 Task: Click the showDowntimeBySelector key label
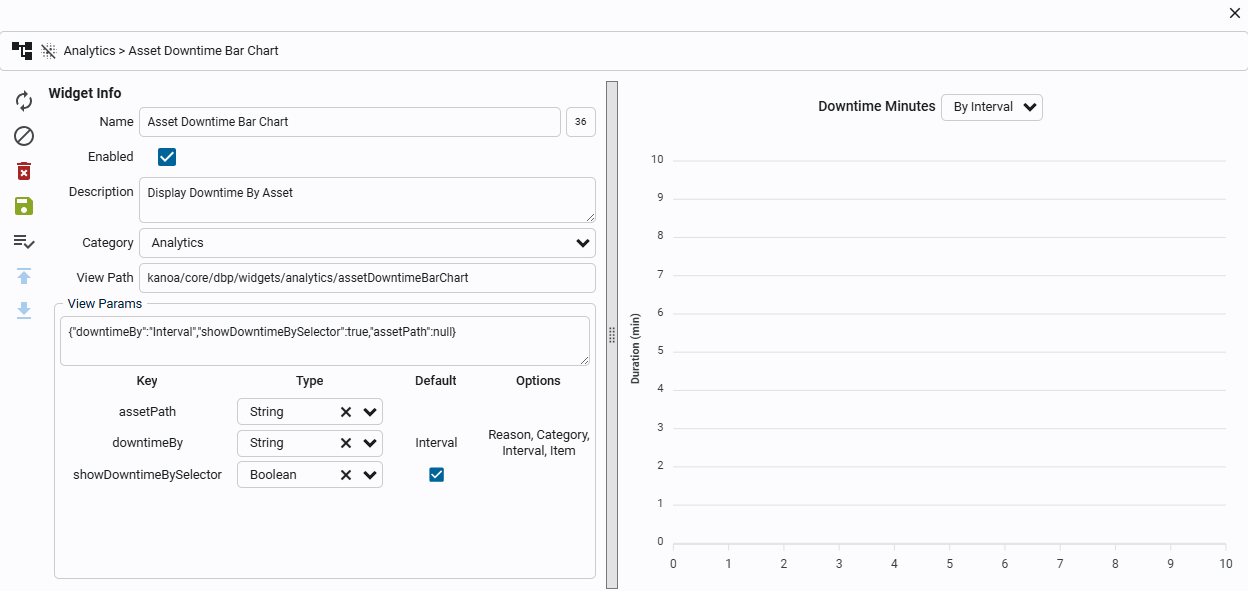(x=147, y=475)
